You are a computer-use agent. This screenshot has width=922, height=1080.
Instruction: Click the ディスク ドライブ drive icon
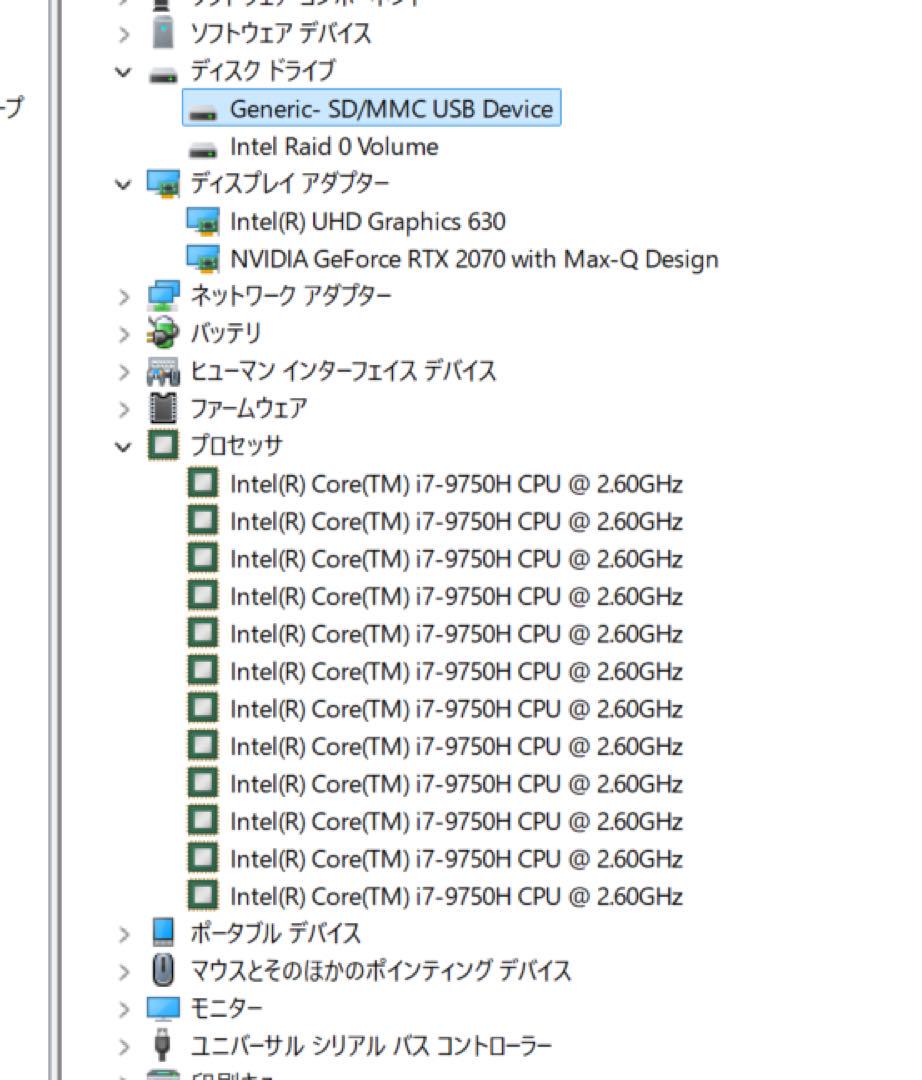click(163, 74)
